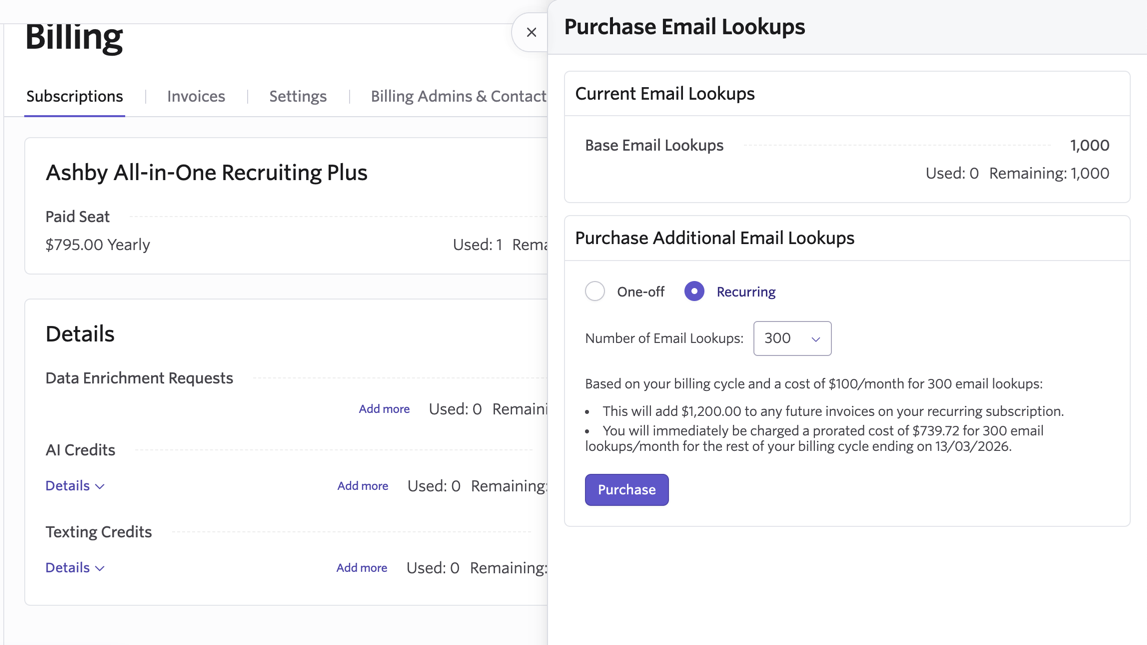Expand Details under AI Credits
This screenshot has width=1147, height=645.
[x=75, y=486]
